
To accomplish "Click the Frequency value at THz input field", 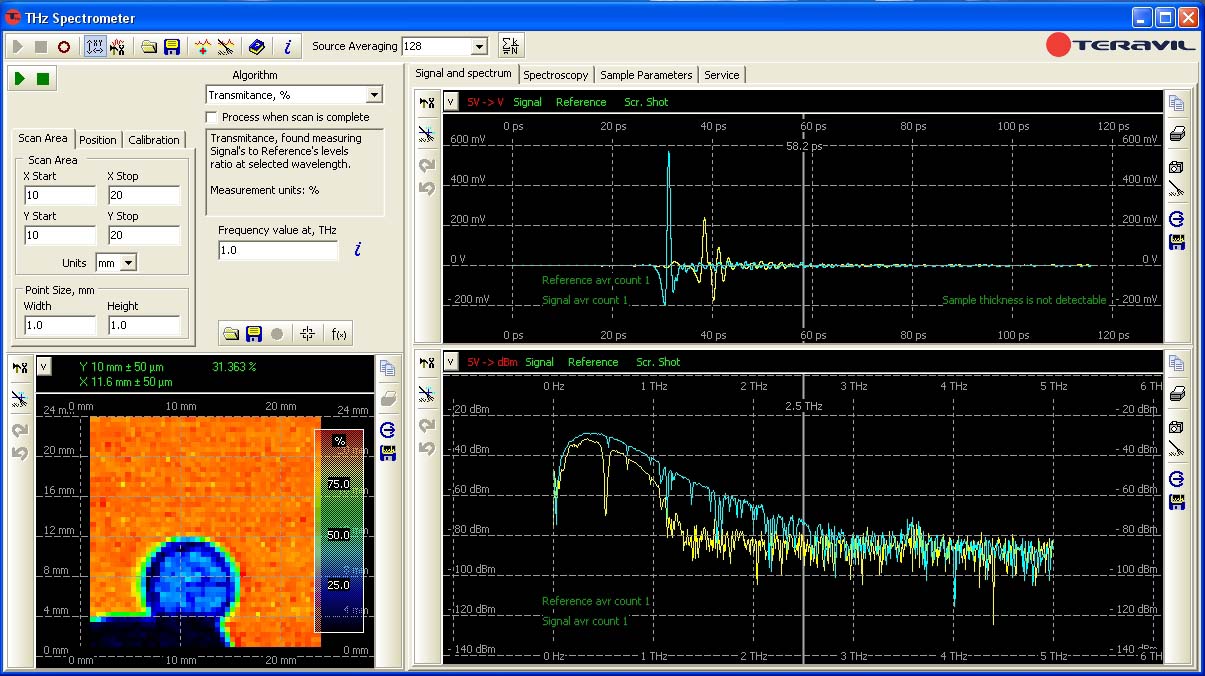I will point(278,251).
